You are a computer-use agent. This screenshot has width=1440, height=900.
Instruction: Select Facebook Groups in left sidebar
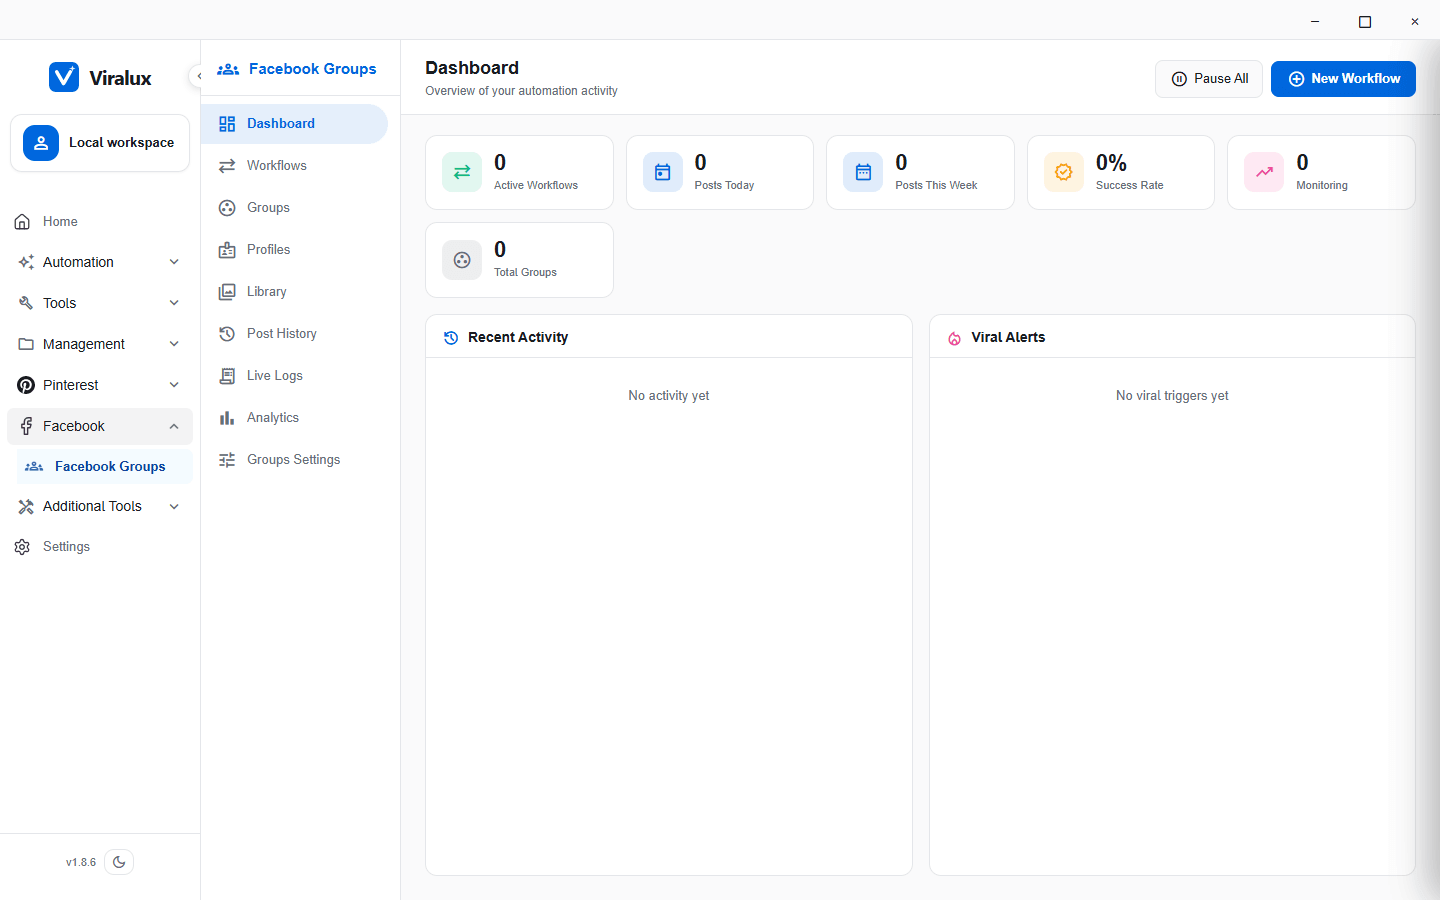(x=104, y=467)
